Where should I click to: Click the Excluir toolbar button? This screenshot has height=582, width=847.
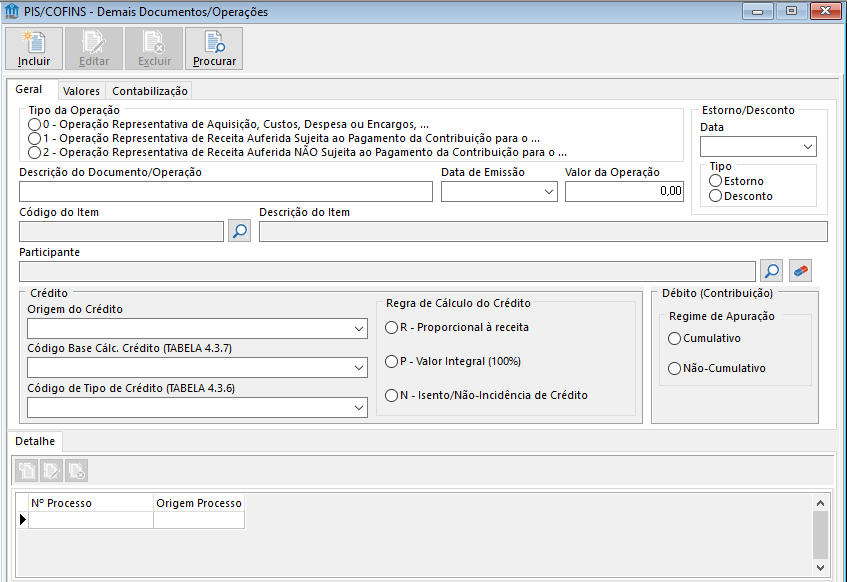point(154,49)
